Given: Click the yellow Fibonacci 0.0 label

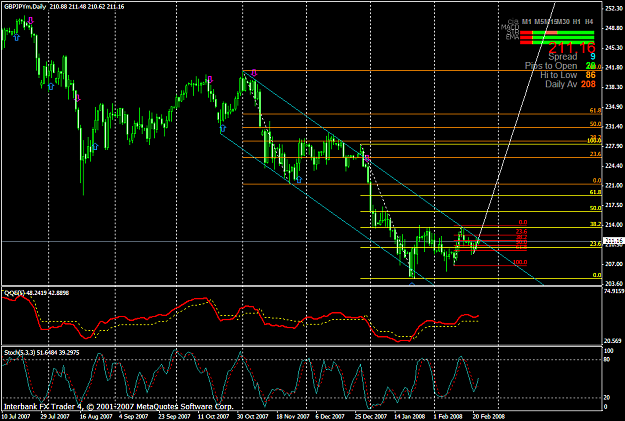Looking at the screenshot, I should (x=597, y=275).
